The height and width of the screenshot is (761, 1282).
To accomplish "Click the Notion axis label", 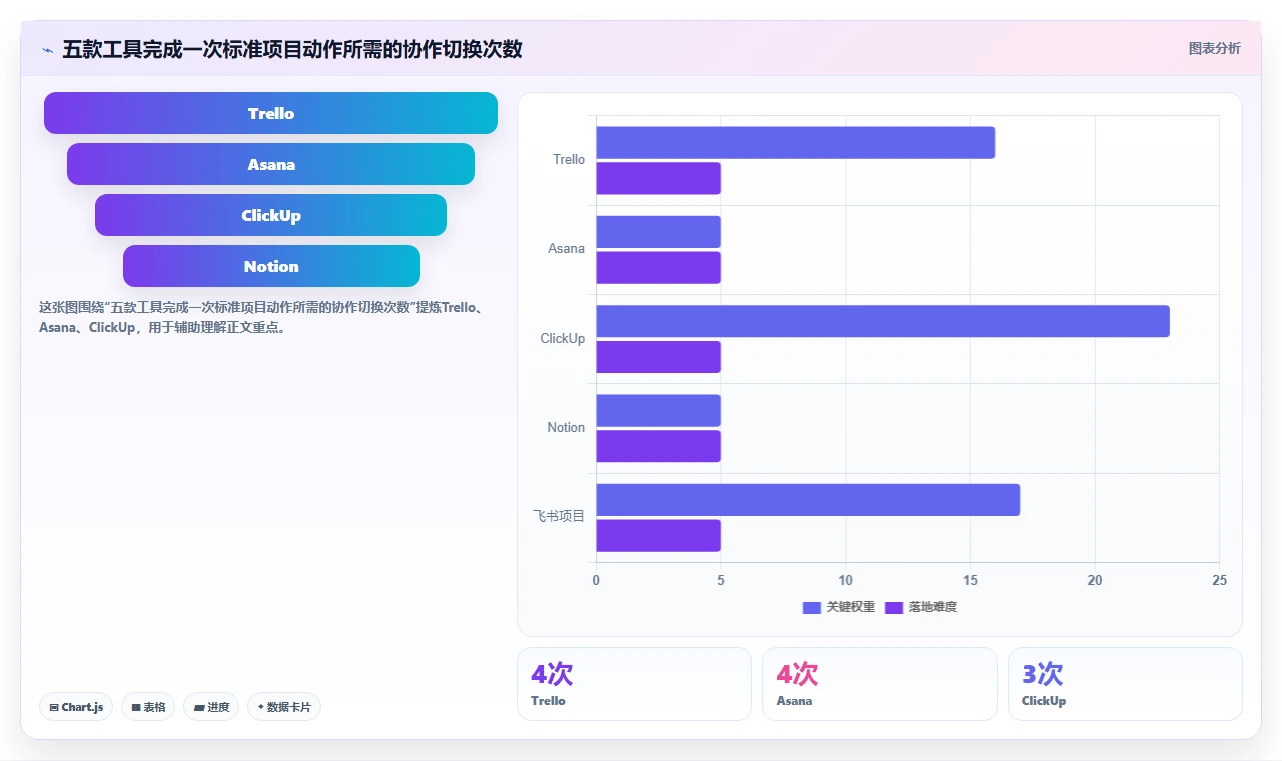I will click(x=566, y=428).
